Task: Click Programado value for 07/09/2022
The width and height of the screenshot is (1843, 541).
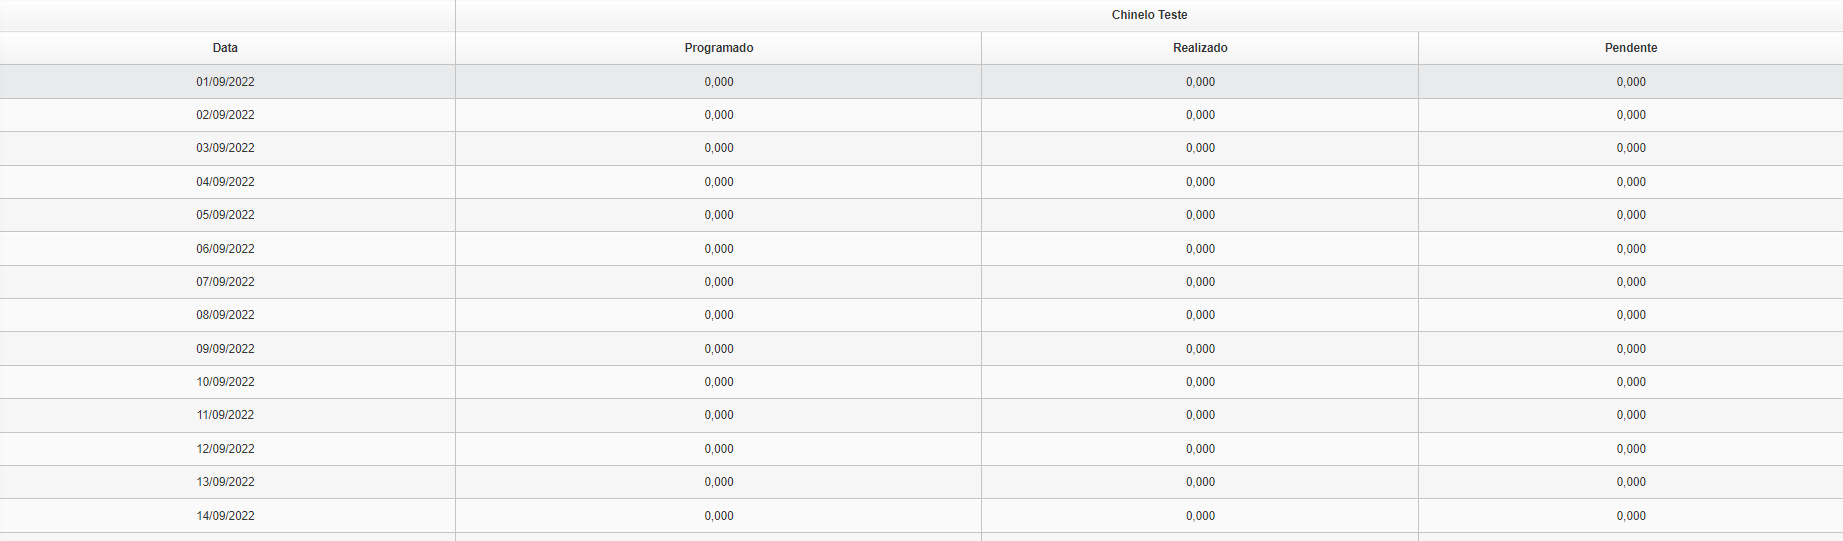Action: point(719,282)
